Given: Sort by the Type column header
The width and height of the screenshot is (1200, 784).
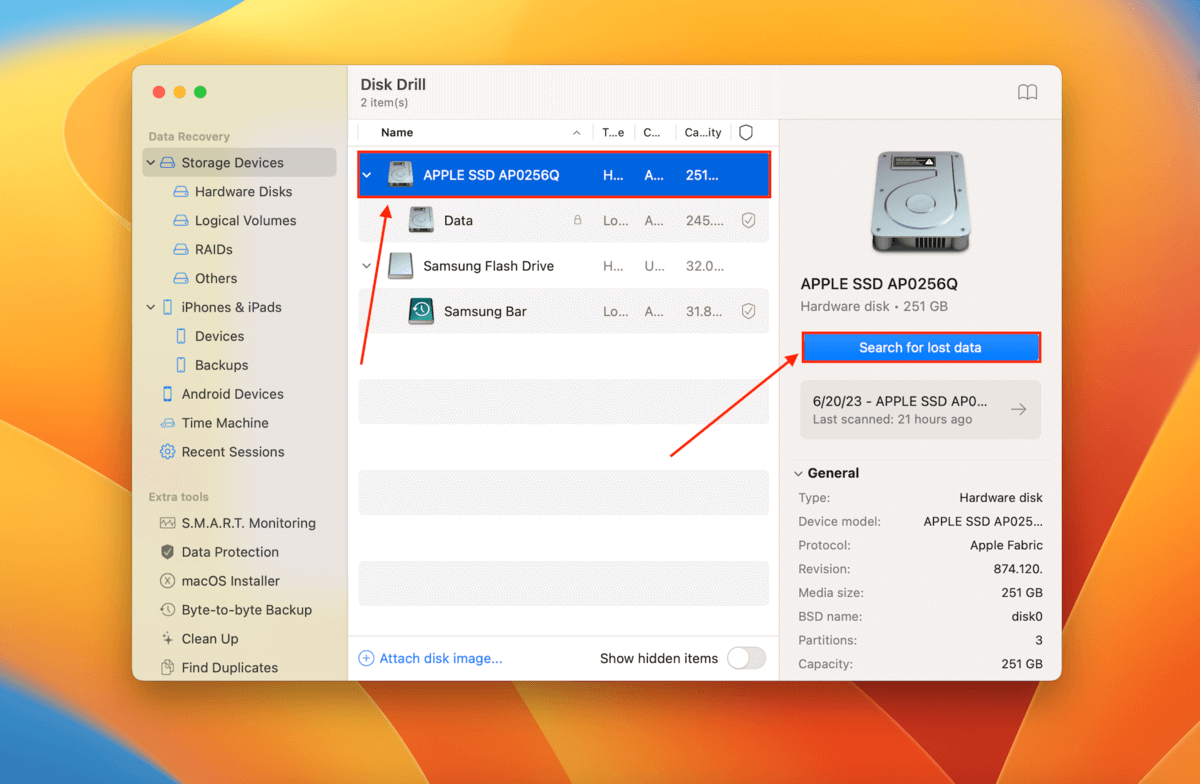Looking at the screenshot, I should (614, 133).
